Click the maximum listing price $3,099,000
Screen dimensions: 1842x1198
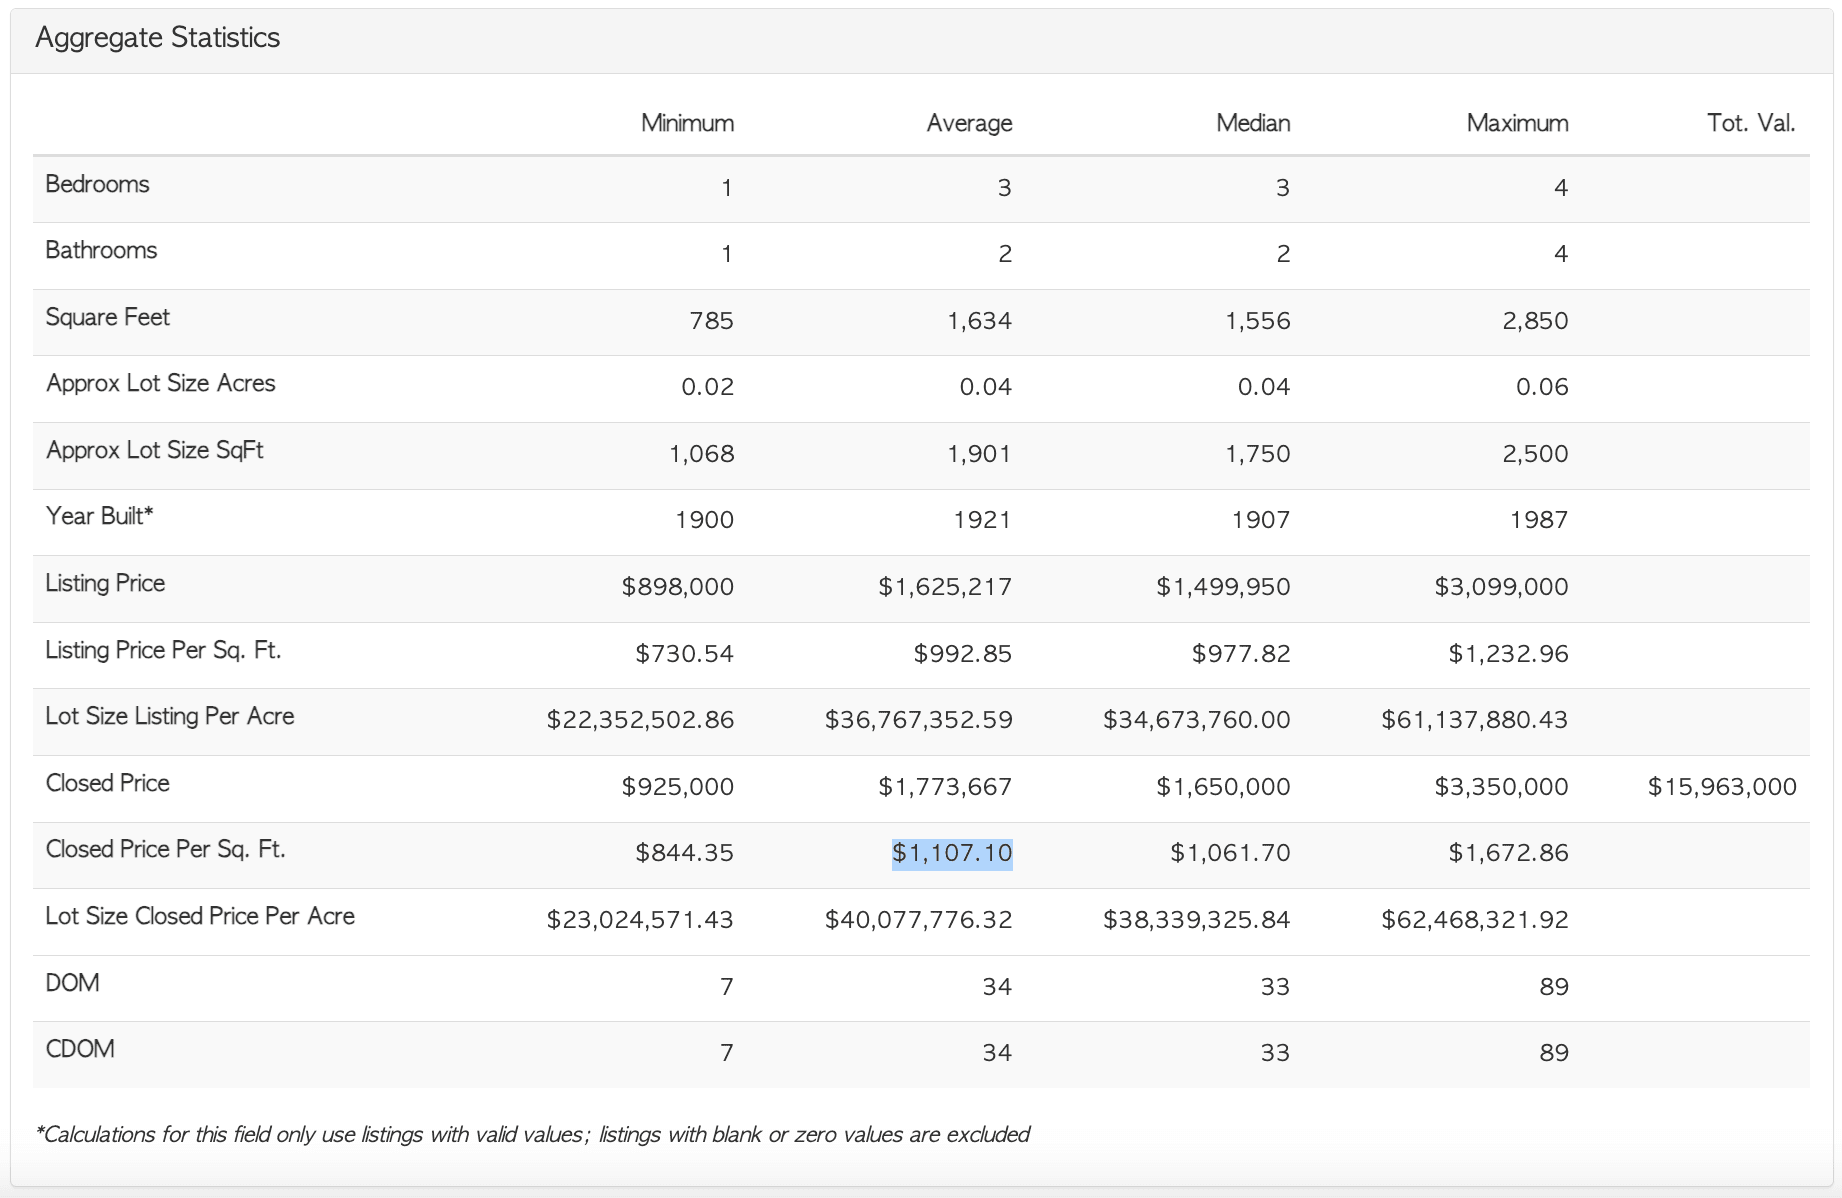[x=1500, y=587]
